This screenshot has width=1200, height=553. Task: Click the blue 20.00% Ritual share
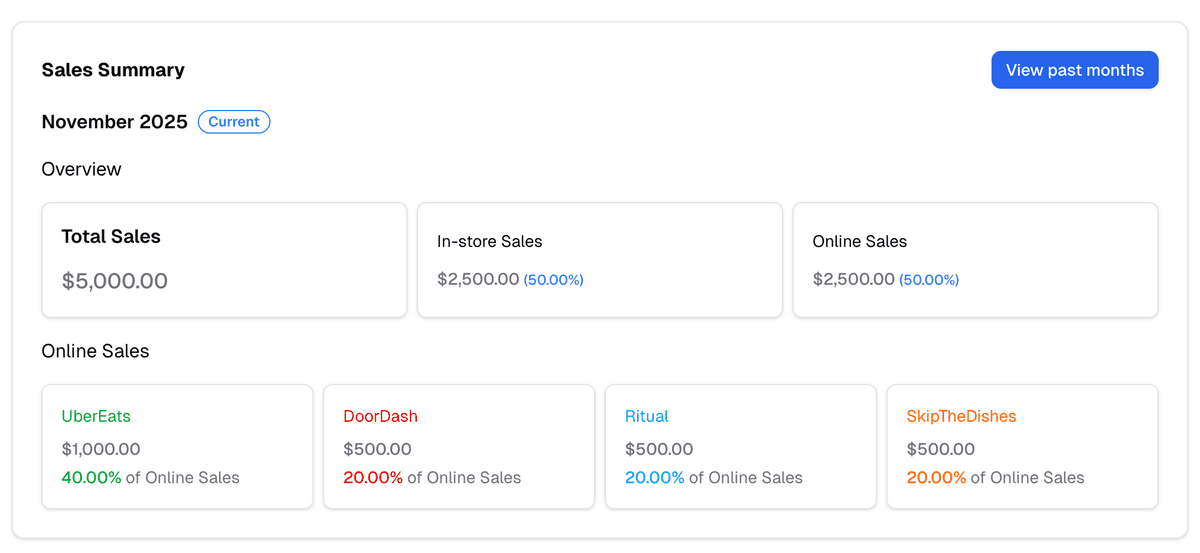(655, 477)
